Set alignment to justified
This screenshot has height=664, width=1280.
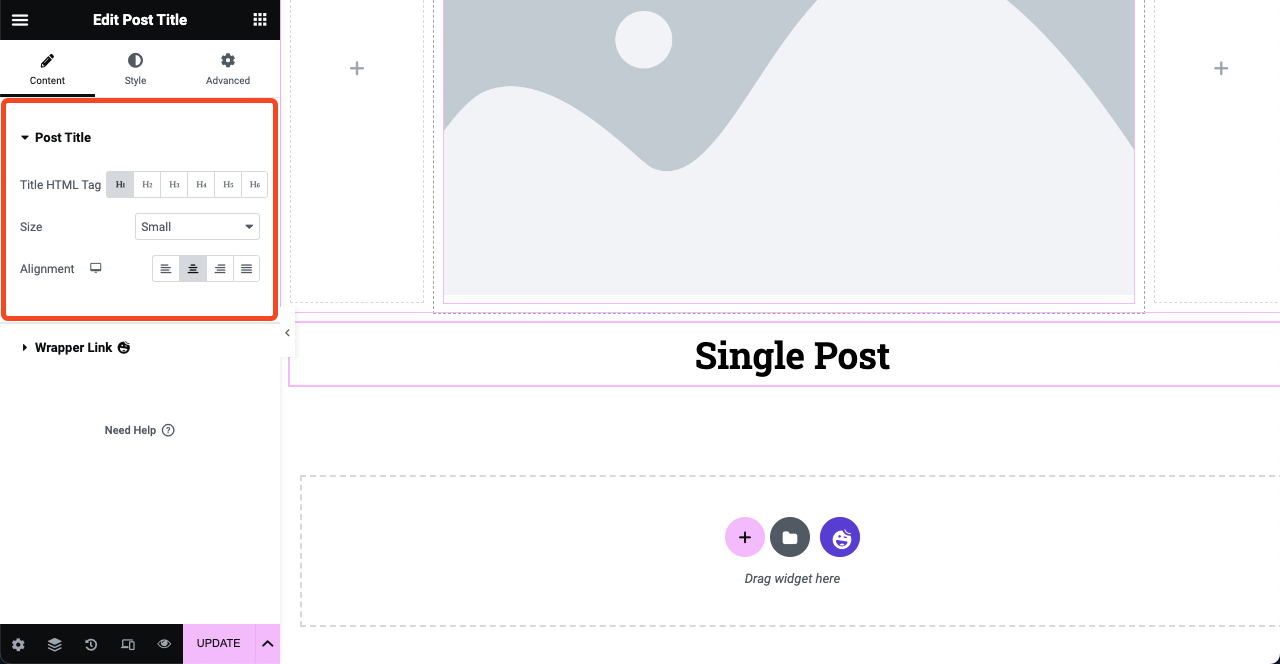(x=246, y=269)
